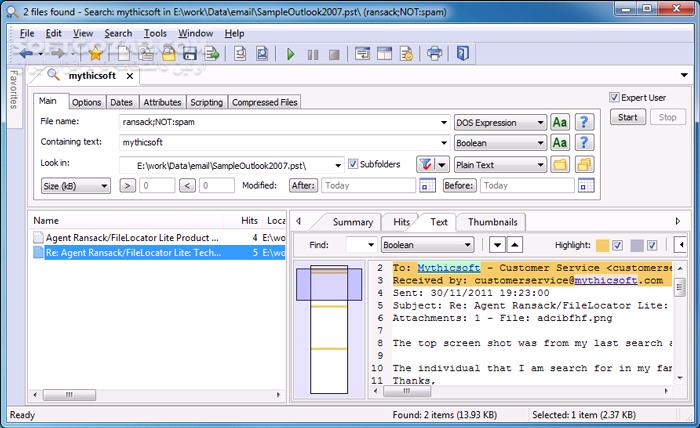Image resolution: width=700 pixels, height=428 pixels.
Task: Open calendar picker for After date
Action: pyautogui.click(x=427, y=185)
